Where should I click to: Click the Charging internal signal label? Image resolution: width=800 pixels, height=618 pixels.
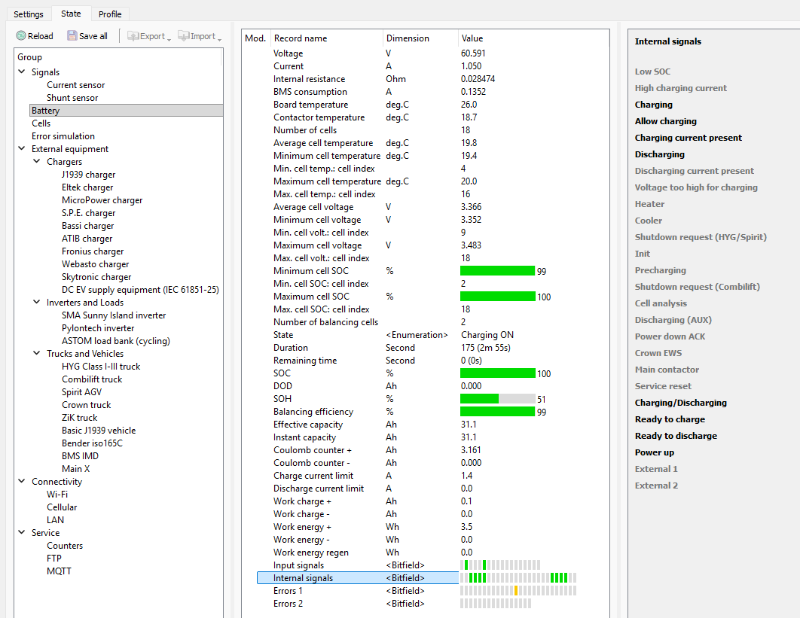coord(654,105)
